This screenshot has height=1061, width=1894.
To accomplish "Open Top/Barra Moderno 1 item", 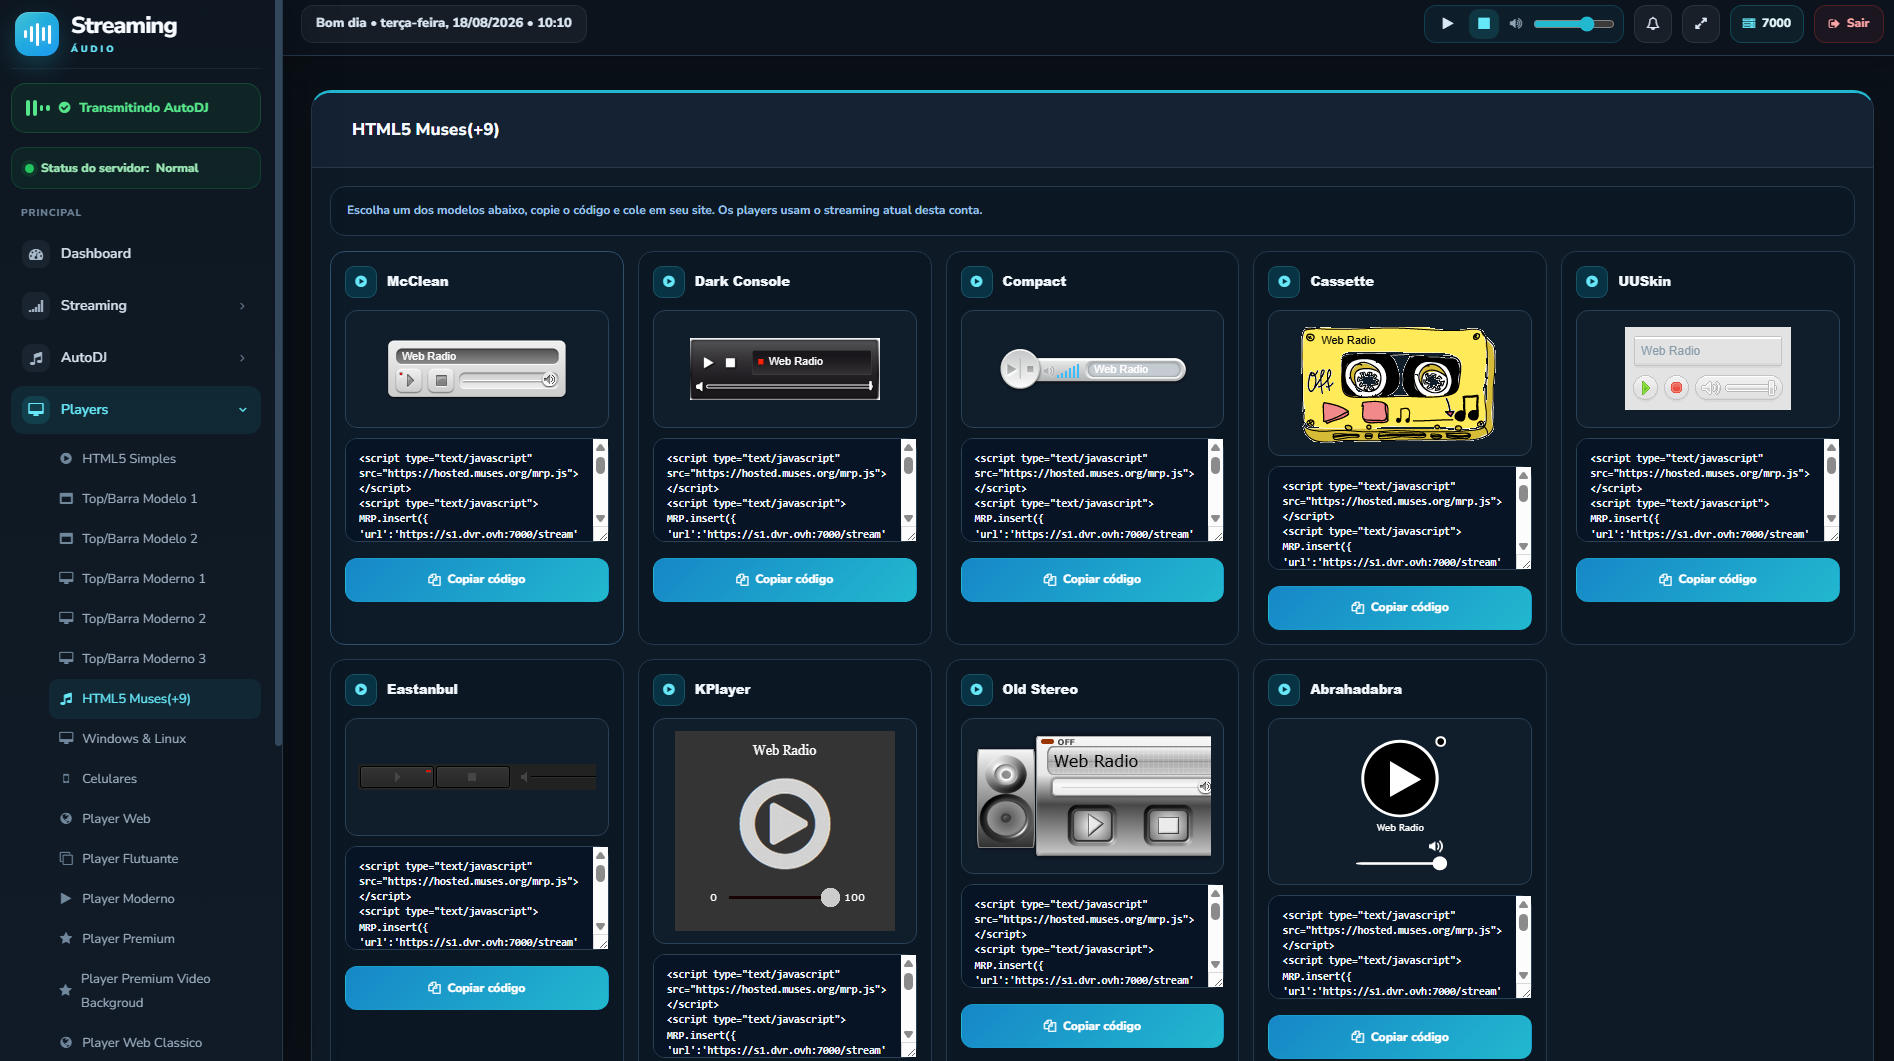I will coord(155,579).
